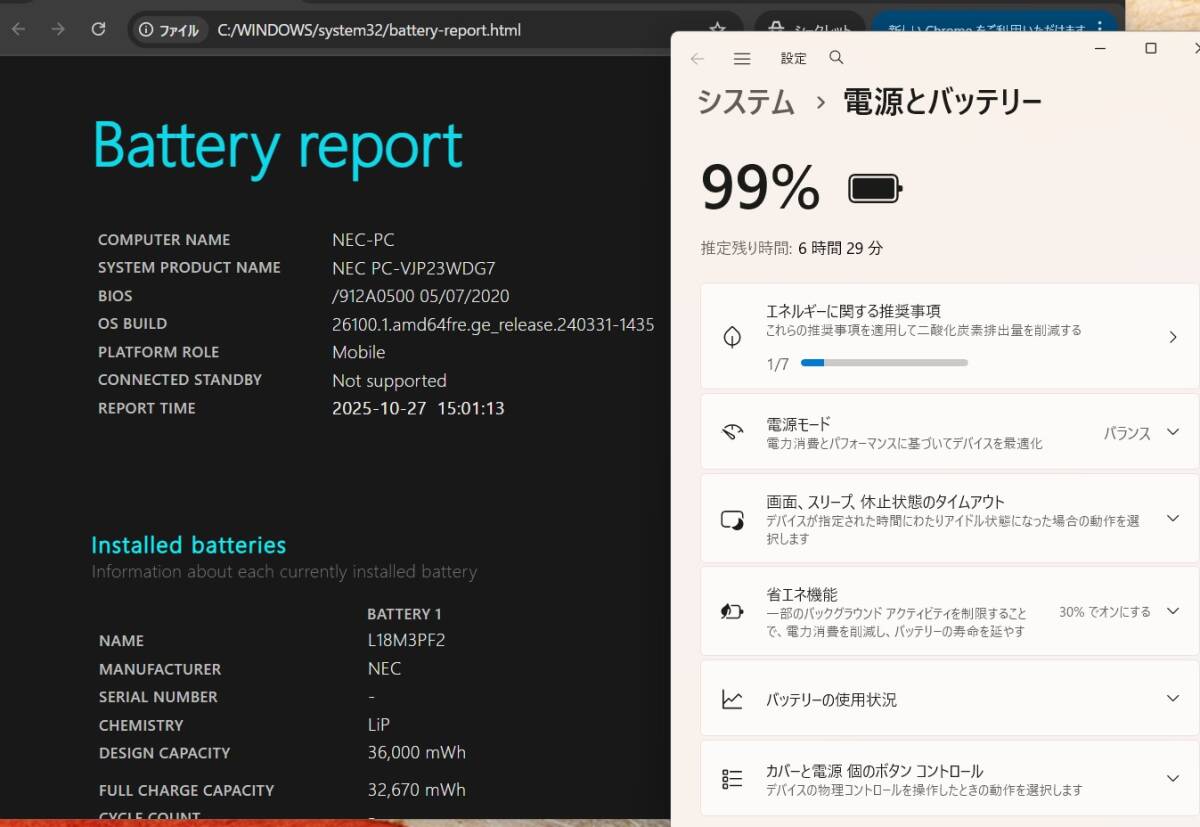Click the バッテリーの使用状況 chart icon
Screen dimensions: 1200x827
tap(733, 699)
